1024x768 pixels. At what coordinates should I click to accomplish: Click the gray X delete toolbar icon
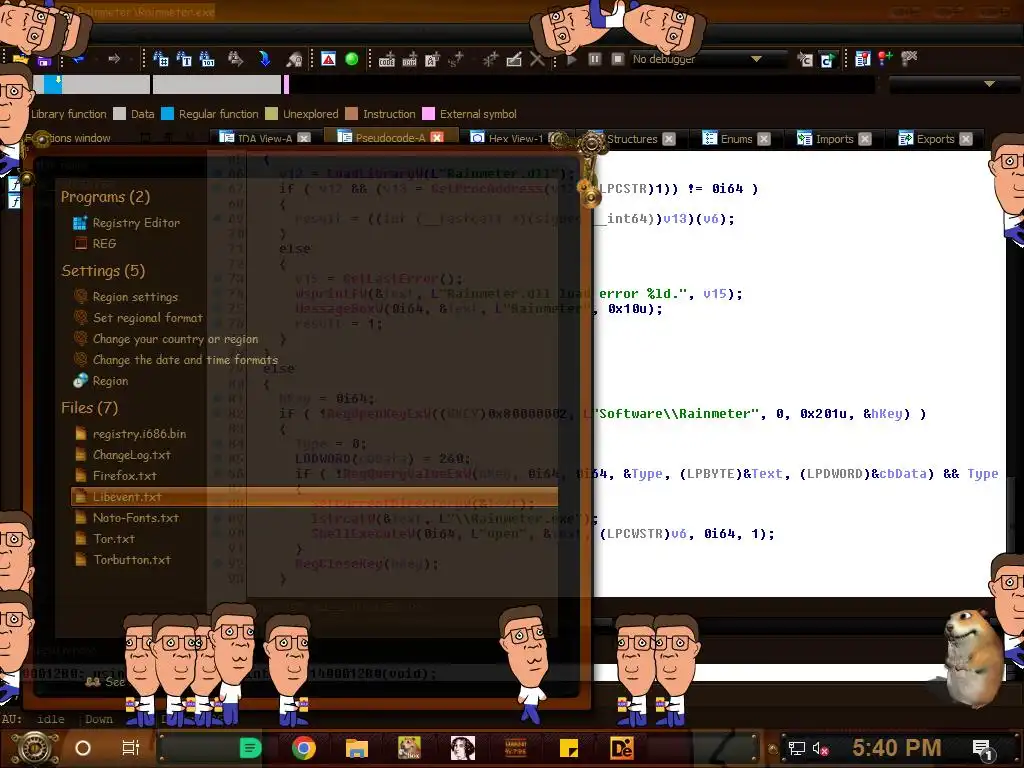click(x=537, y=59)
